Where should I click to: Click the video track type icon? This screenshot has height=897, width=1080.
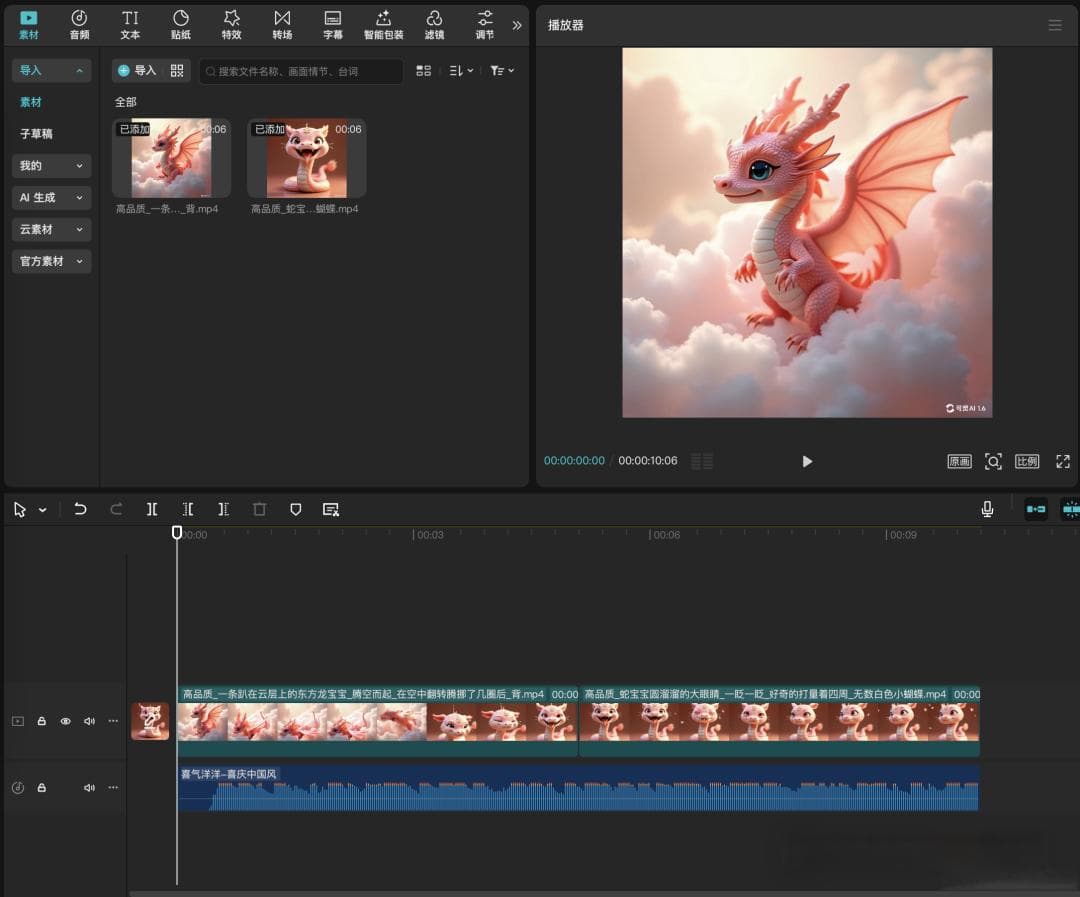click(x=18, y=721)
